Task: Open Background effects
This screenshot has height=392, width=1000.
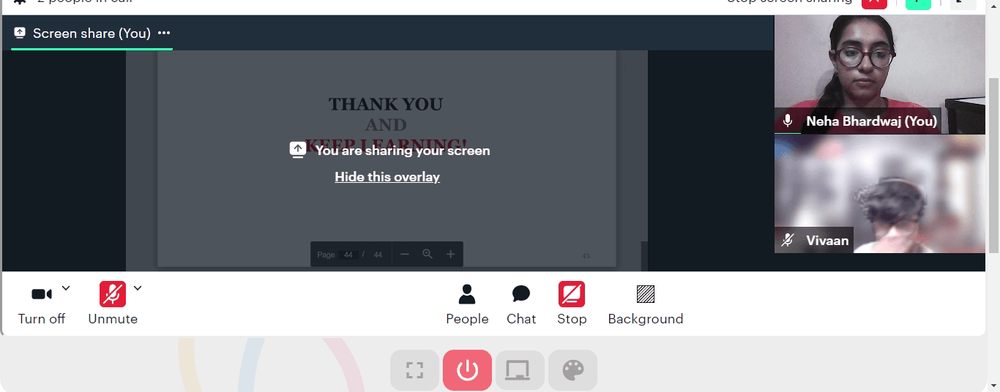Action: click(x=645, y=304)
